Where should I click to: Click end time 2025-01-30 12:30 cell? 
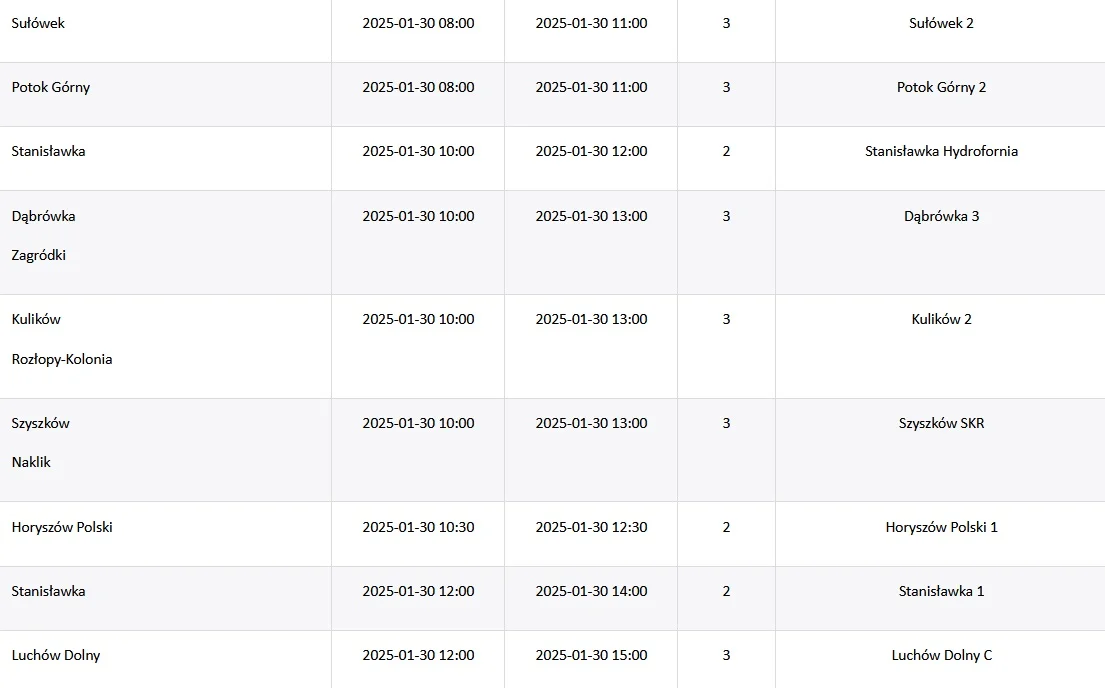click(591, 534)
